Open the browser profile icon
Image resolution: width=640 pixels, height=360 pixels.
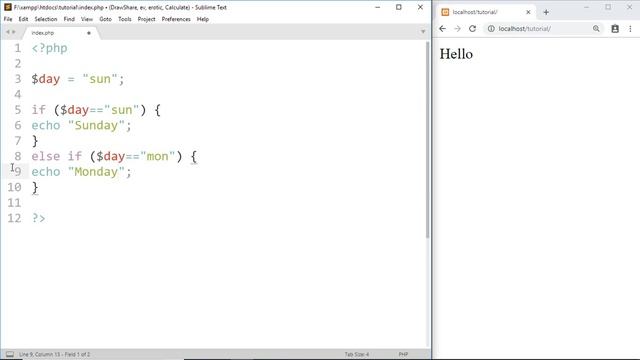point(615,29)
